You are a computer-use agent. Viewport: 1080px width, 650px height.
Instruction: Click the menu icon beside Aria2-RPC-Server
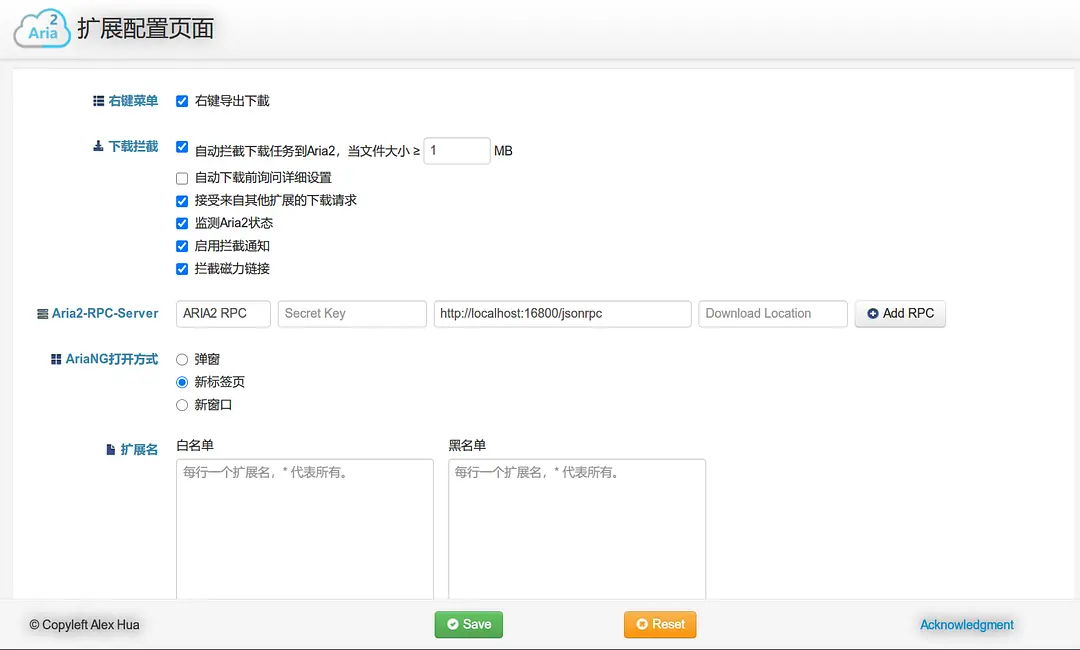44,313
